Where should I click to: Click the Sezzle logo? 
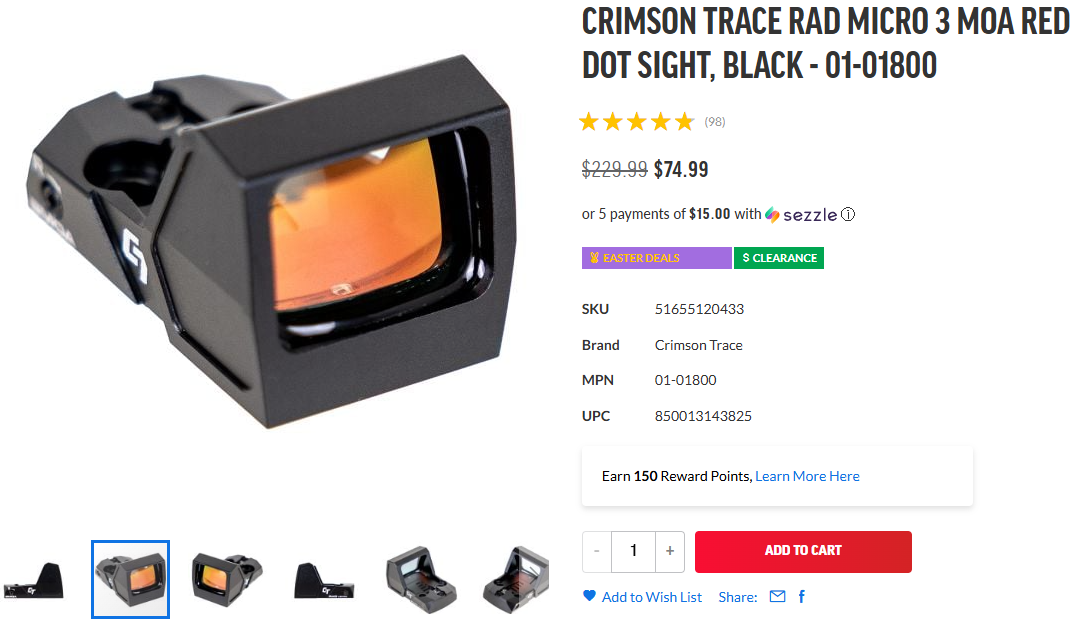(x=801, y=215)
